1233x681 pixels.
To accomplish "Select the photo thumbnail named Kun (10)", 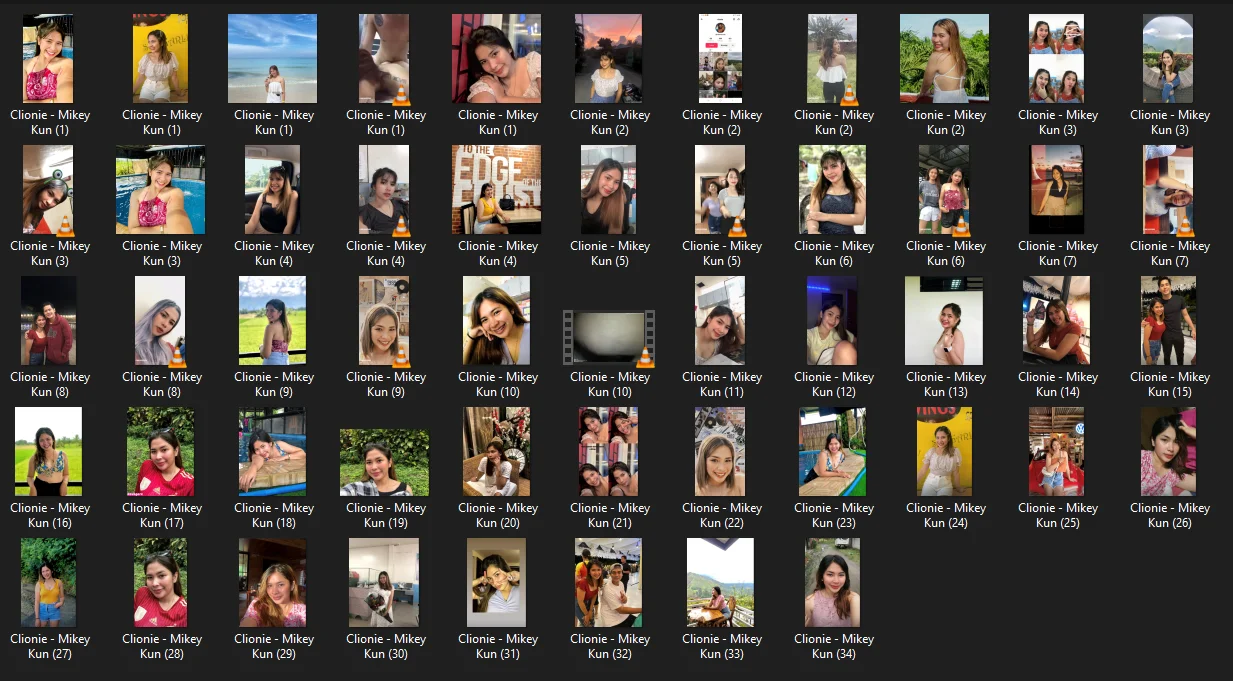I will (x=496, y=321).
